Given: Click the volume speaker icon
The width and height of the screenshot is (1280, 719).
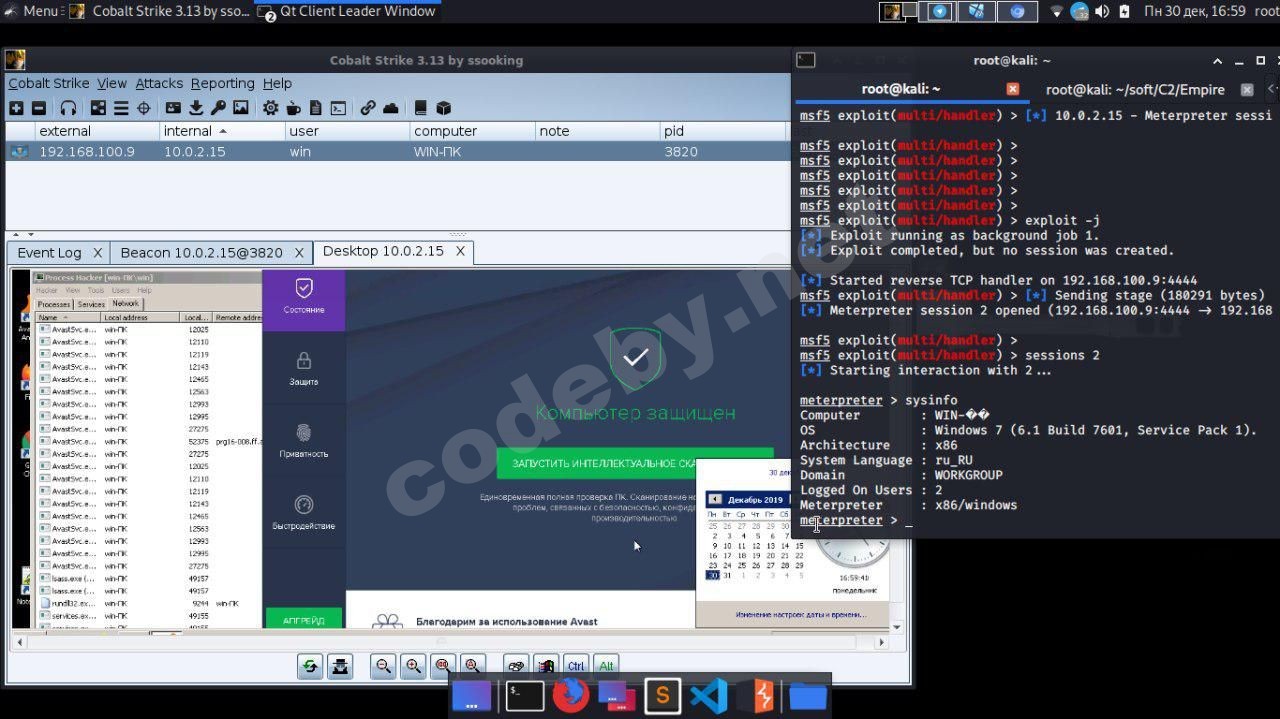Looking at the screenshot, I should click(x=1102, y=11).
